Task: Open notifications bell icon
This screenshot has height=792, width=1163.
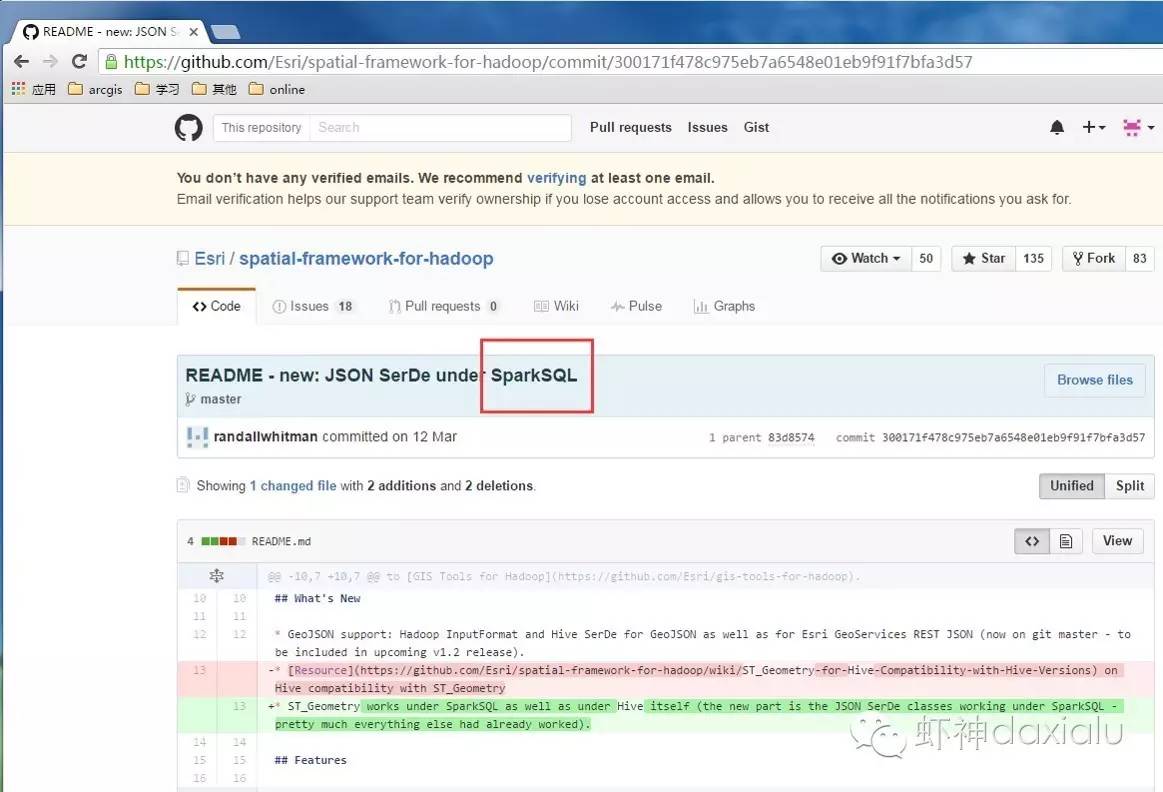Action: click(1057, 128)
